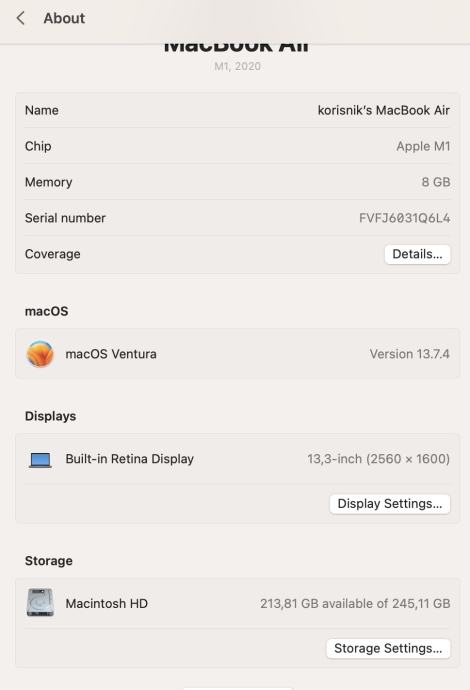Select the Macintosh HD label
Image resolution: width=470 pixels, height=690 pixels.
pyautogui.click(x=106, y=603)
